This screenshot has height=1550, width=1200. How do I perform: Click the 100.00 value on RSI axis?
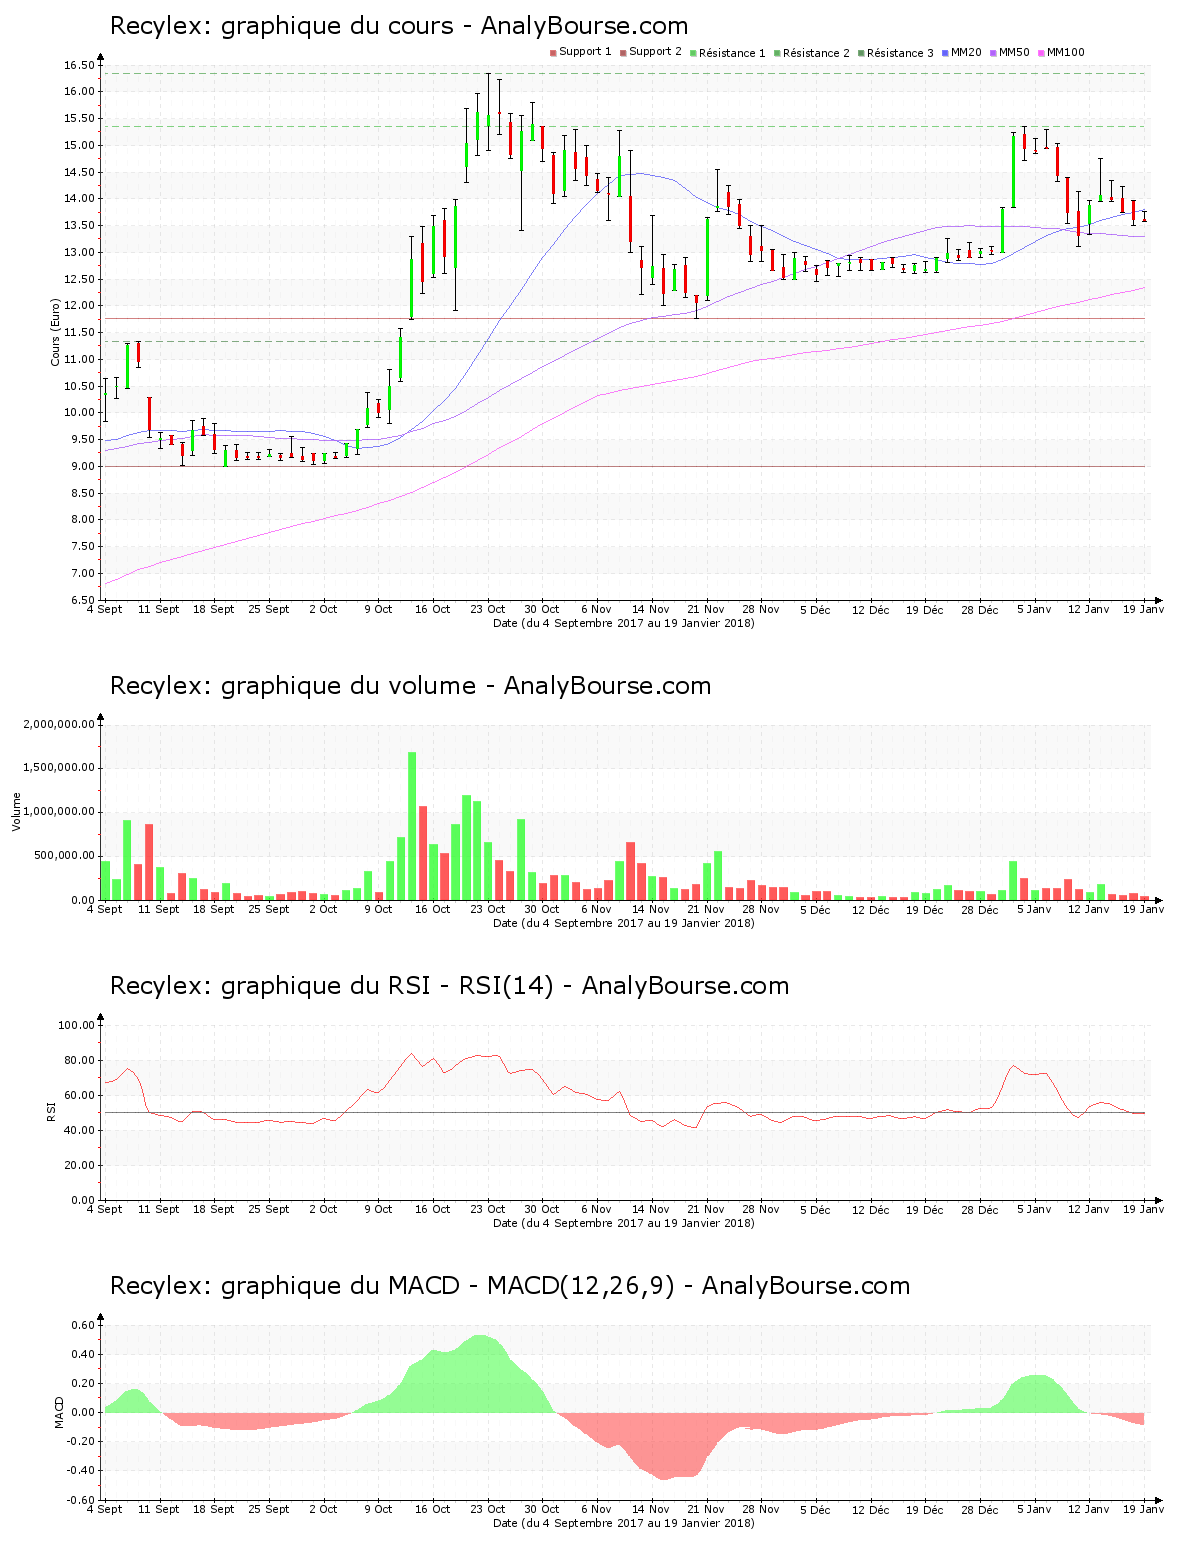(x=76, y=1025)
